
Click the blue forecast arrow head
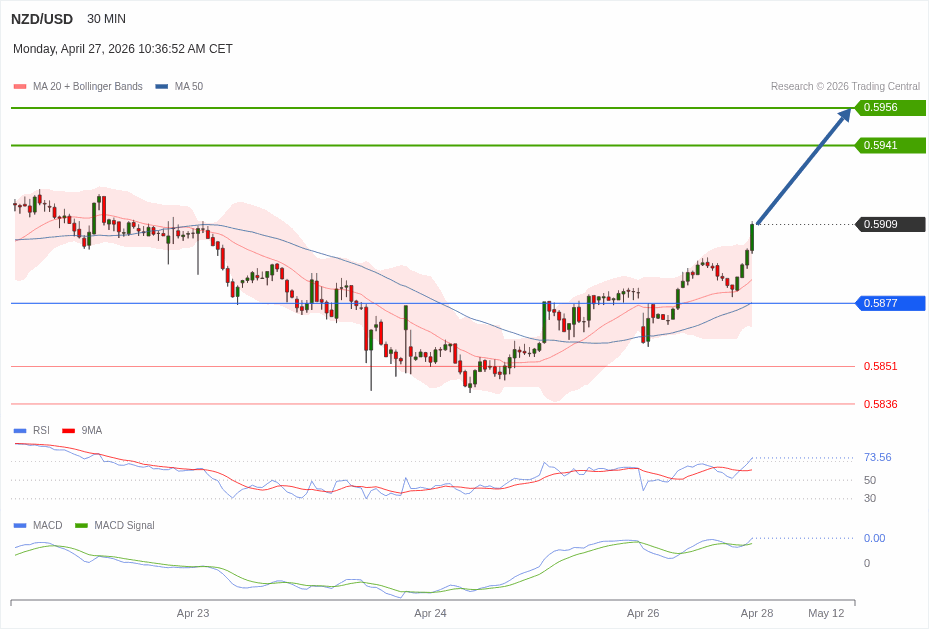pos(843,115)
